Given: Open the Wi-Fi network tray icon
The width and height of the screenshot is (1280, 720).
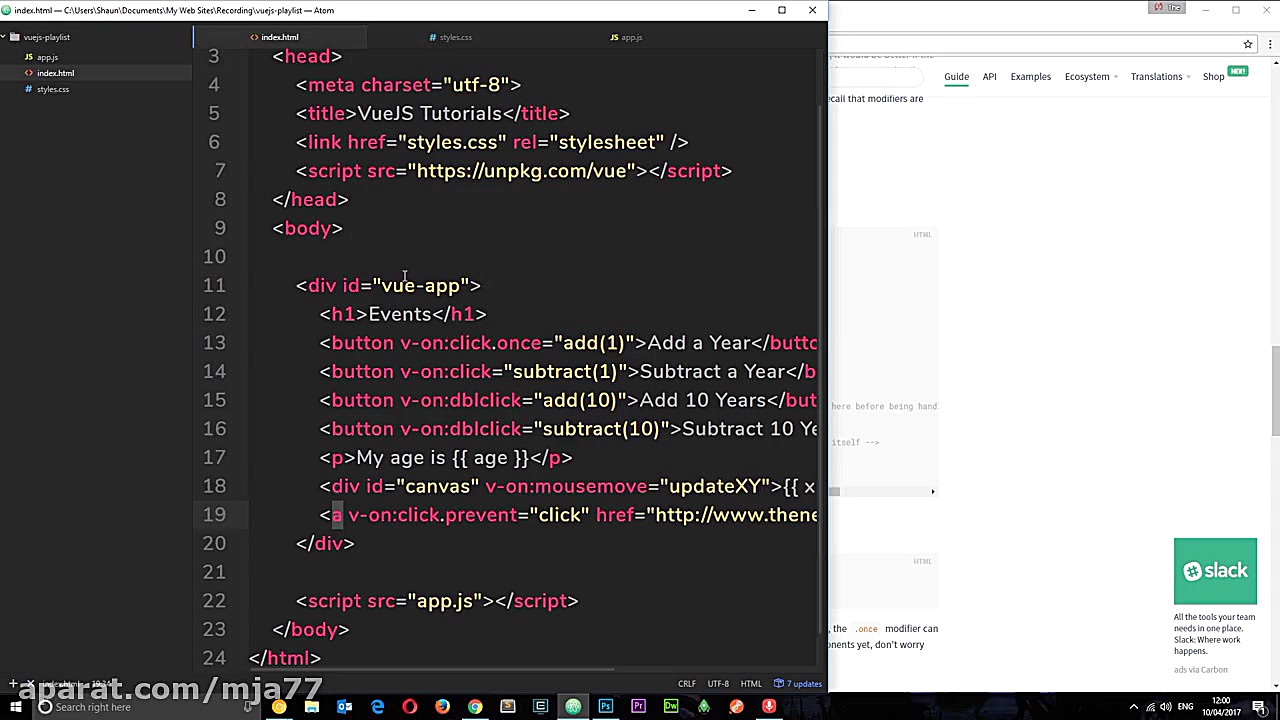Looking at the screenshot, I should [x=1150, y=707].
